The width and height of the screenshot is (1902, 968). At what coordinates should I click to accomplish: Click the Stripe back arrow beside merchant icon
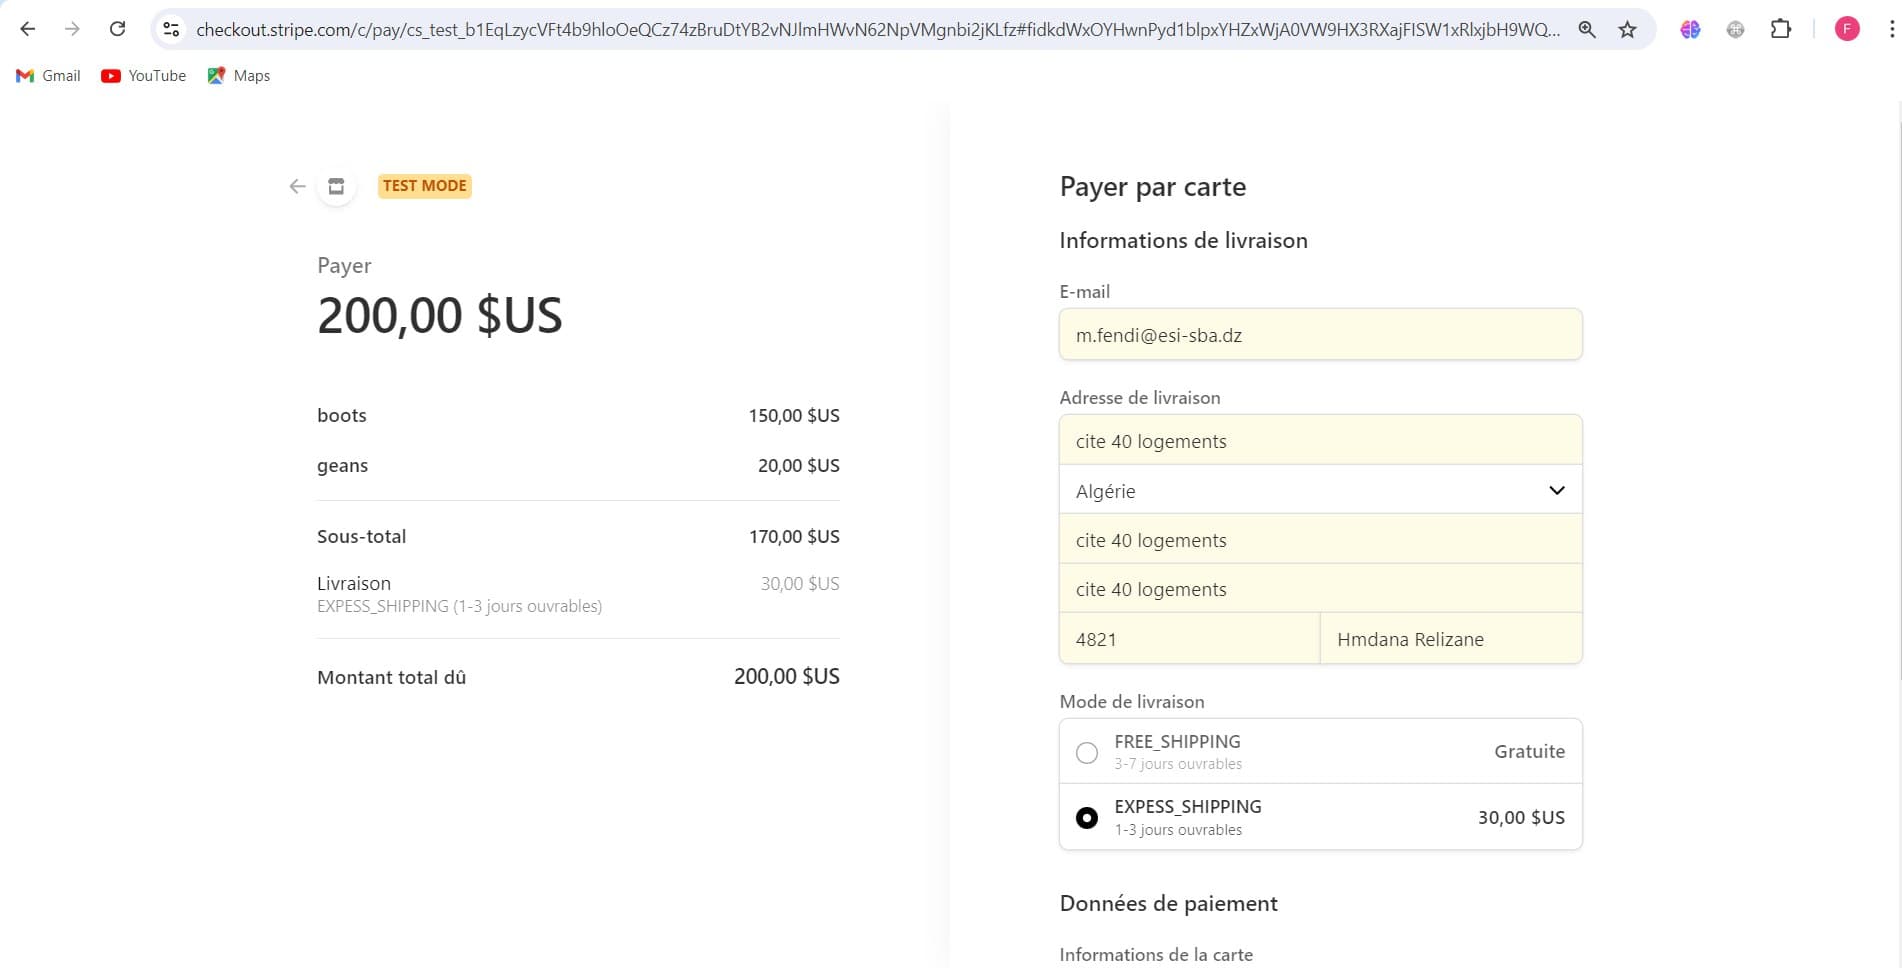(297, 186)
